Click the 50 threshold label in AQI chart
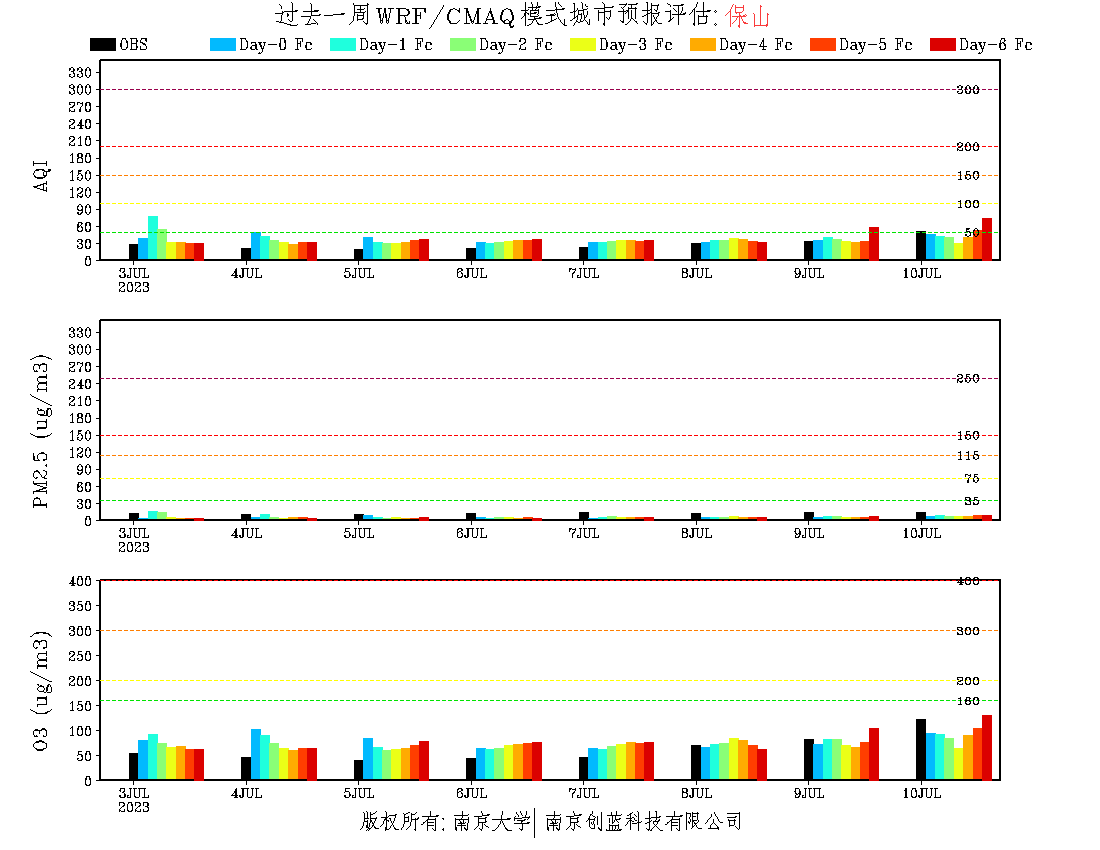Screen dimensions: 1100x850 click(972, 232)
